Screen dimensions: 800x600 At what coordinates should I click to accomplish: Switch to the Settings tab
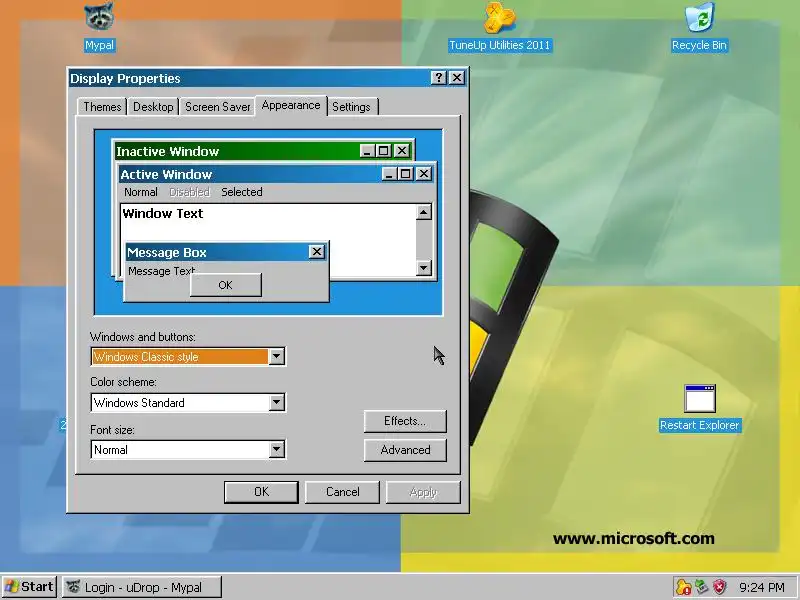click(x=352, y=107)
